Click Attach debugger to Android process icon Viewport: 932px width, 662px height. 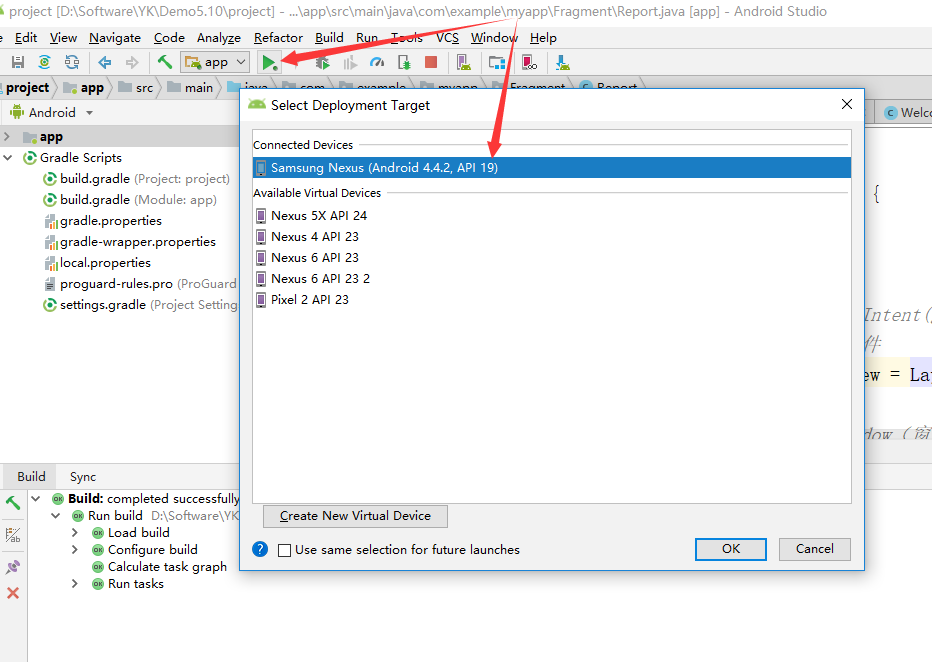pyautogui.click(x=404, y=62)
